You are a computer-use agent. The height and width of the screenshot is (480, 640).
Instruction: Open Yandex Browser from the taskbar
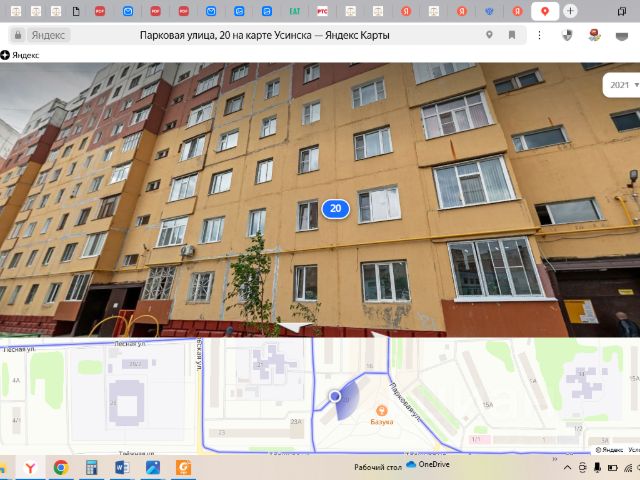(30, 468)
